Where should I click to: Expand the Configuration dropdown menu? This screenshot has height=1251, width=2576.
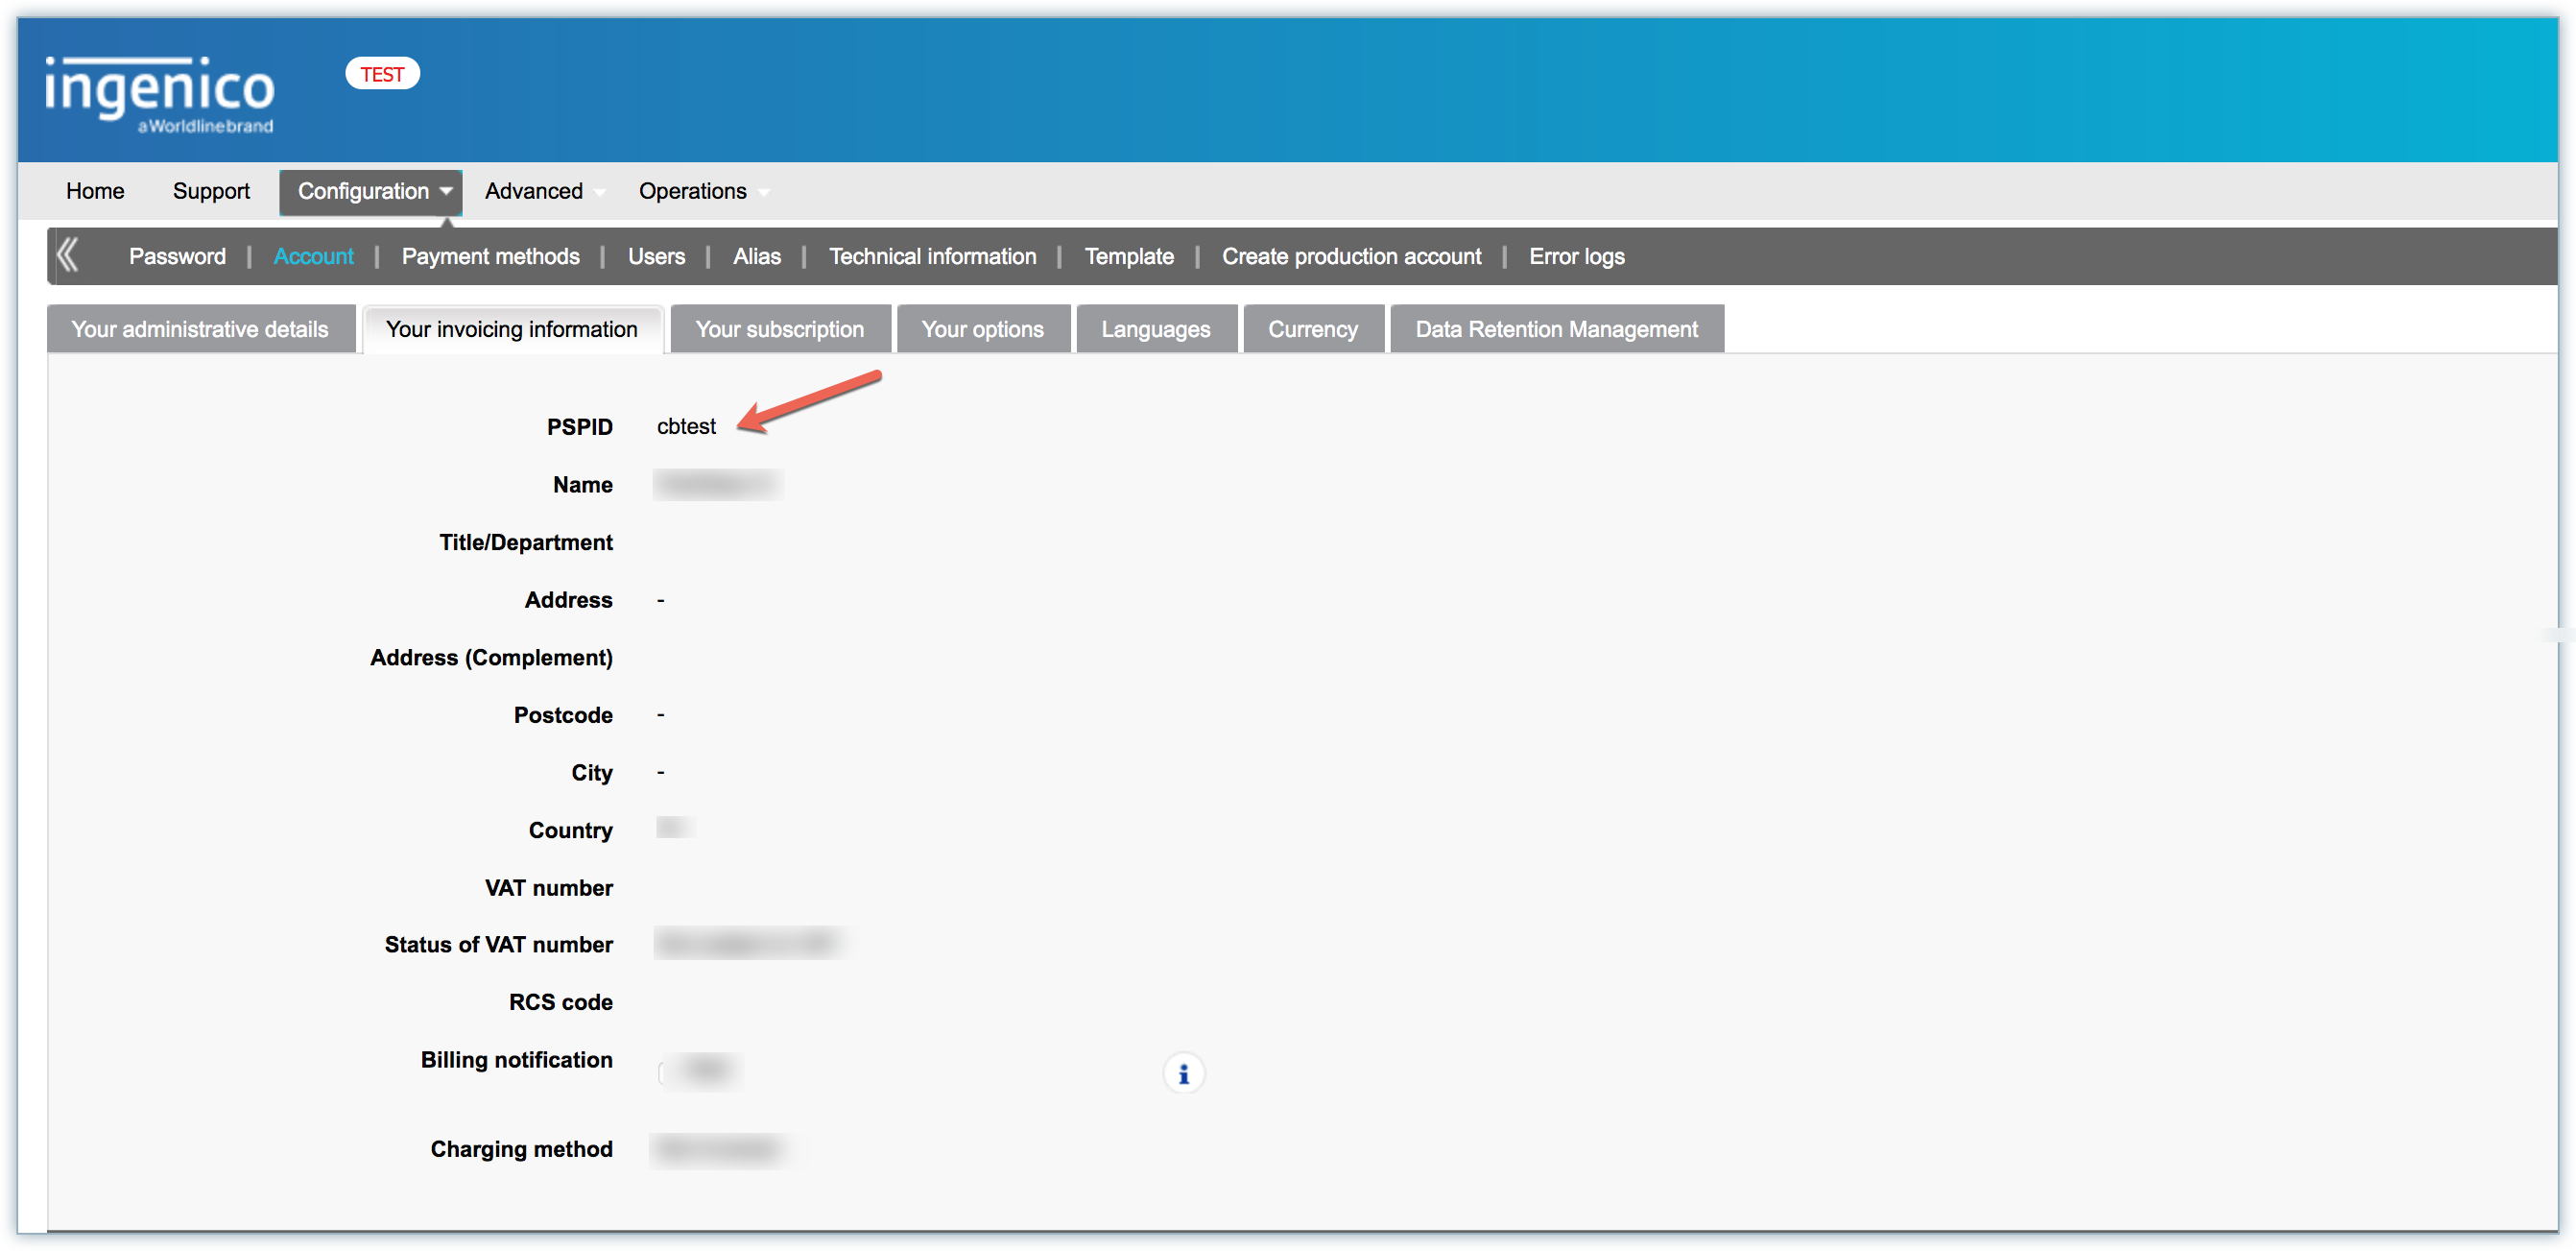click(x=370, y=191)
